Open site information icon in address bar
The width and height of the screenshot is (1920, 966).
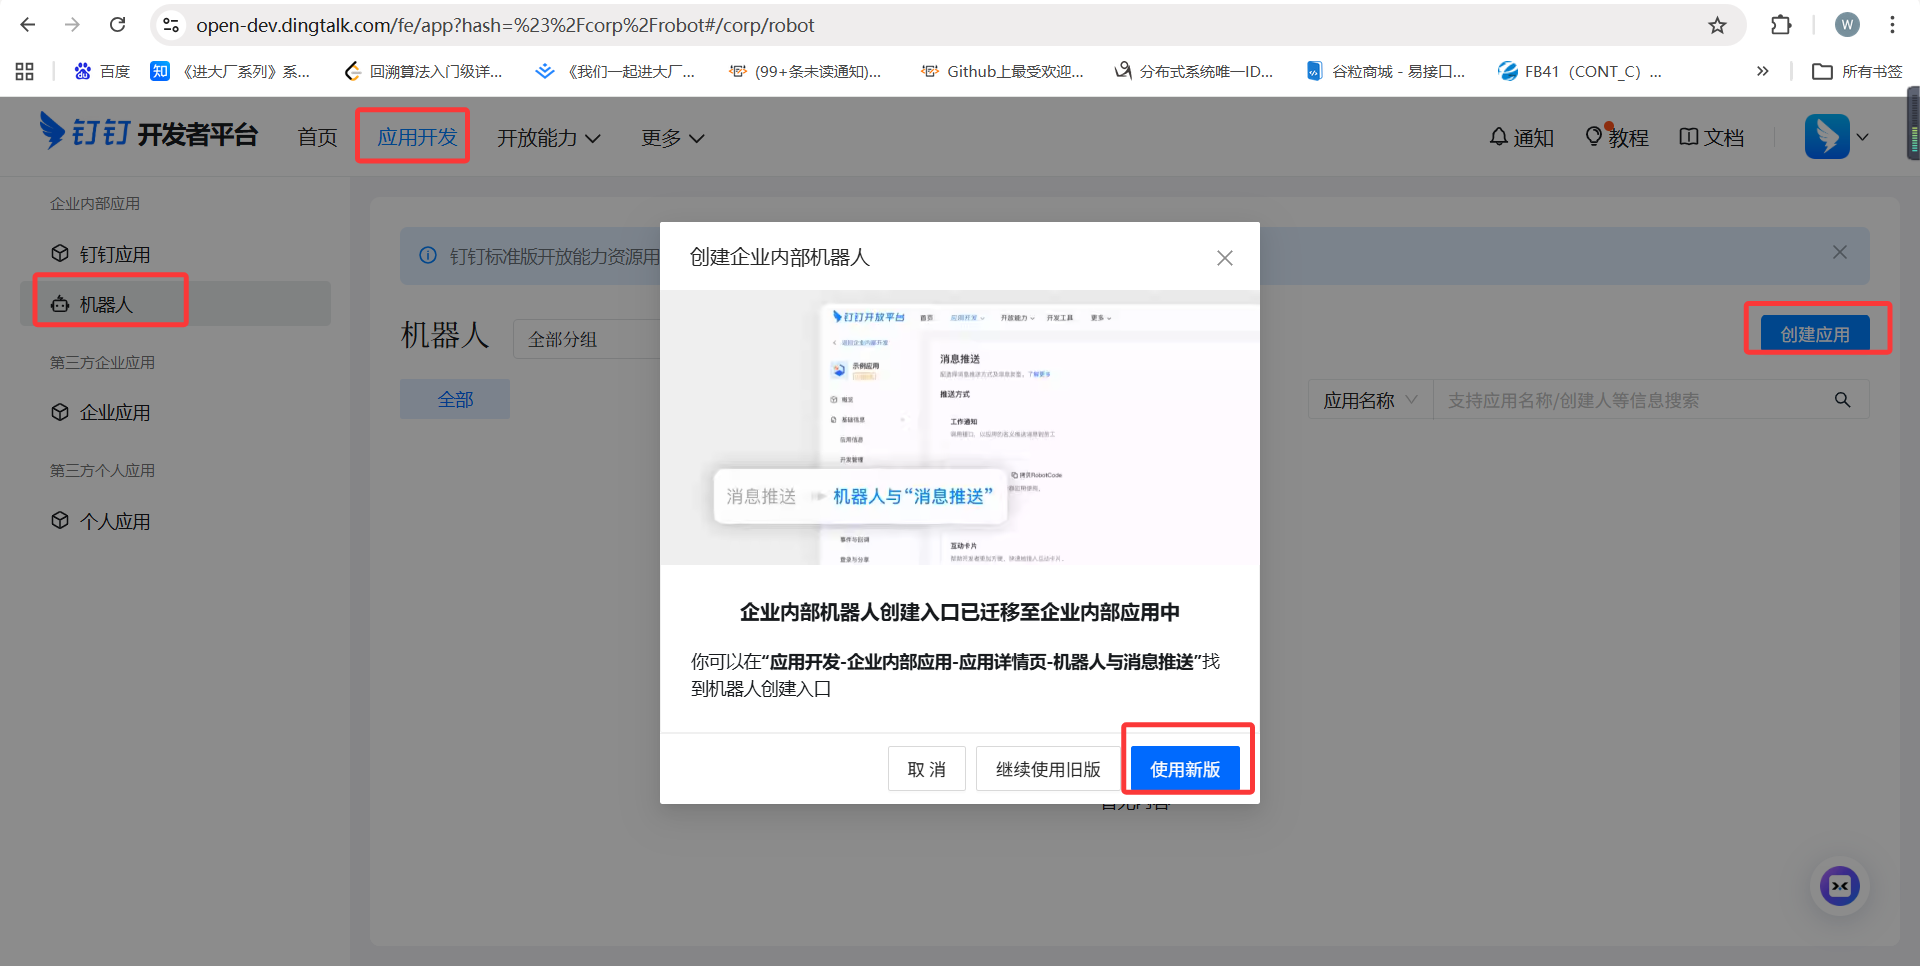click(x=171, y=25)
